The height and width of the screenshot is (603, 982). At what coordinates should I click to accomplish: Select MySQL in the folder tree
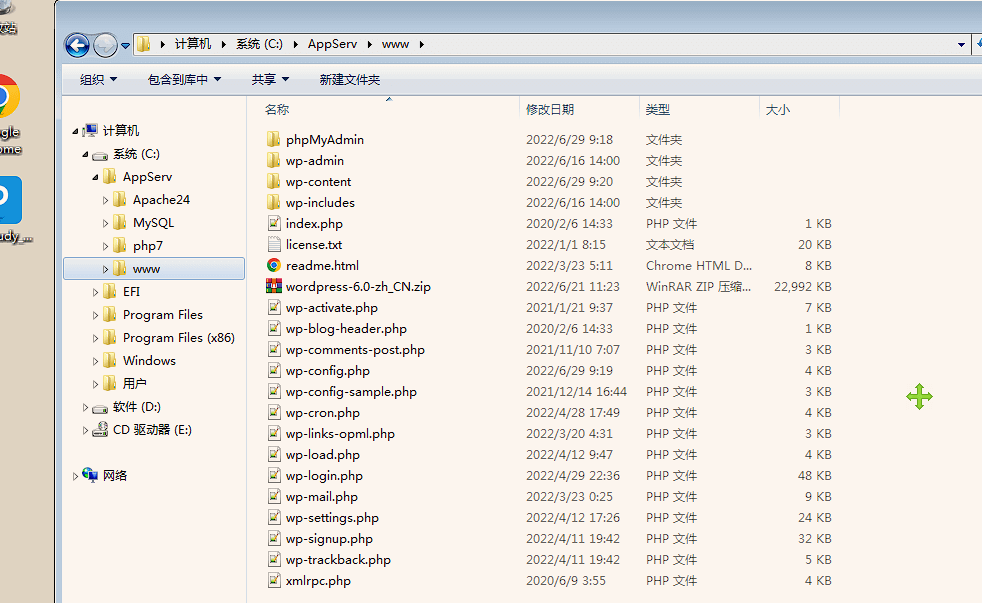coord(153,222)
